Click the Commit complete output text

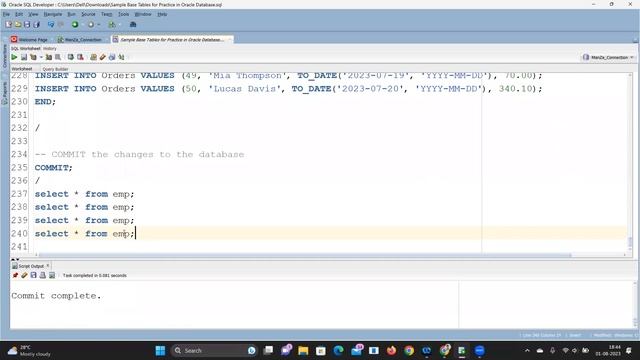(56, 296)
